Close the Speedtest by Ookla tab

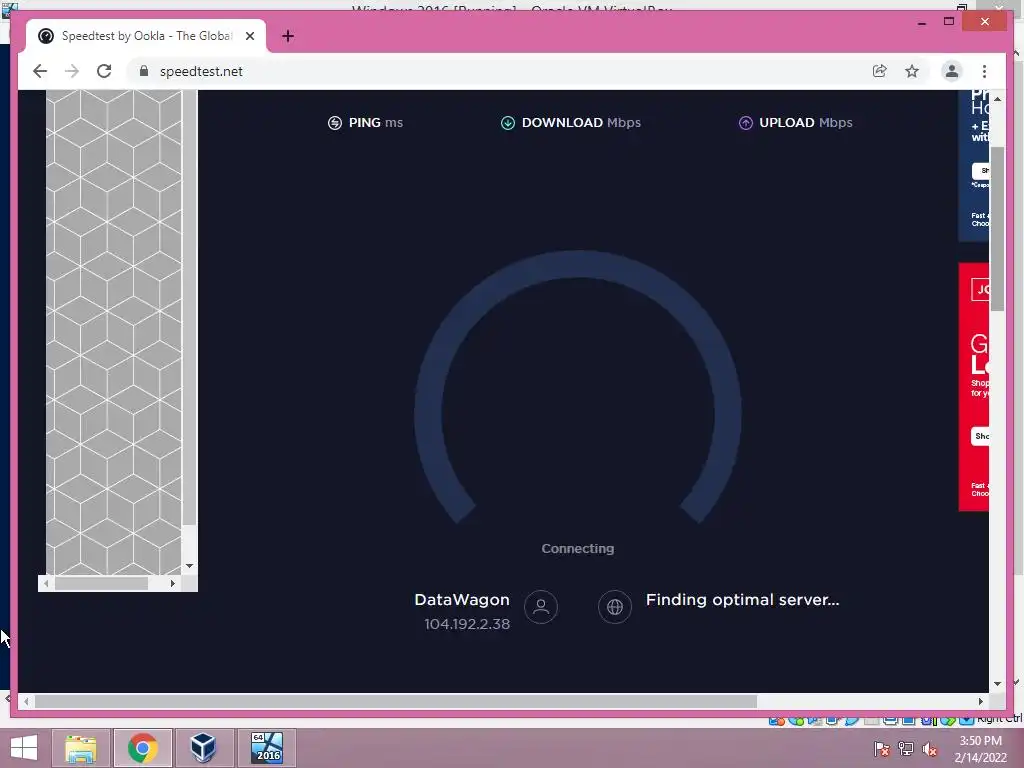click(x=250, y=36)
